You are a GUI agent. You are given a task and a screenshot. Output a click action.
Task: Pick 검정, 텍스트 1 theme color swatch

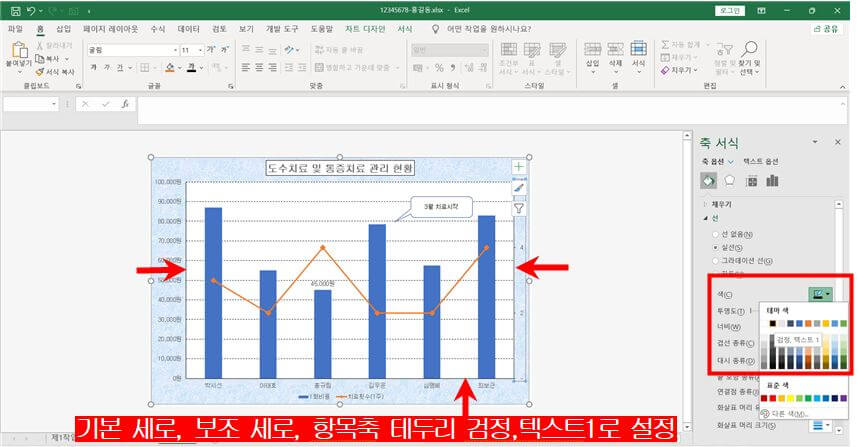point(773,324)
